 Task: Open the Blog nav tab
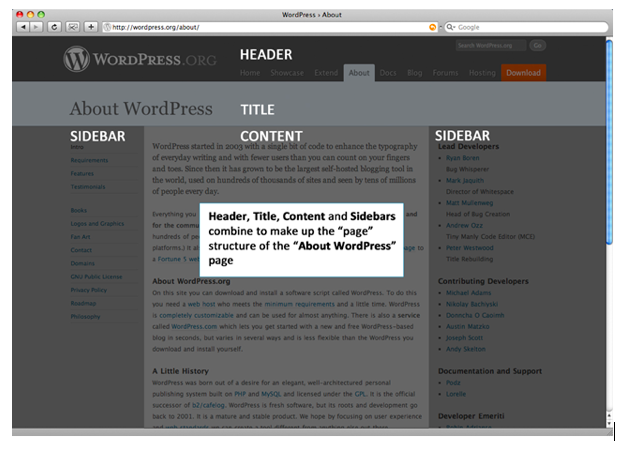(x=415, y=73)
